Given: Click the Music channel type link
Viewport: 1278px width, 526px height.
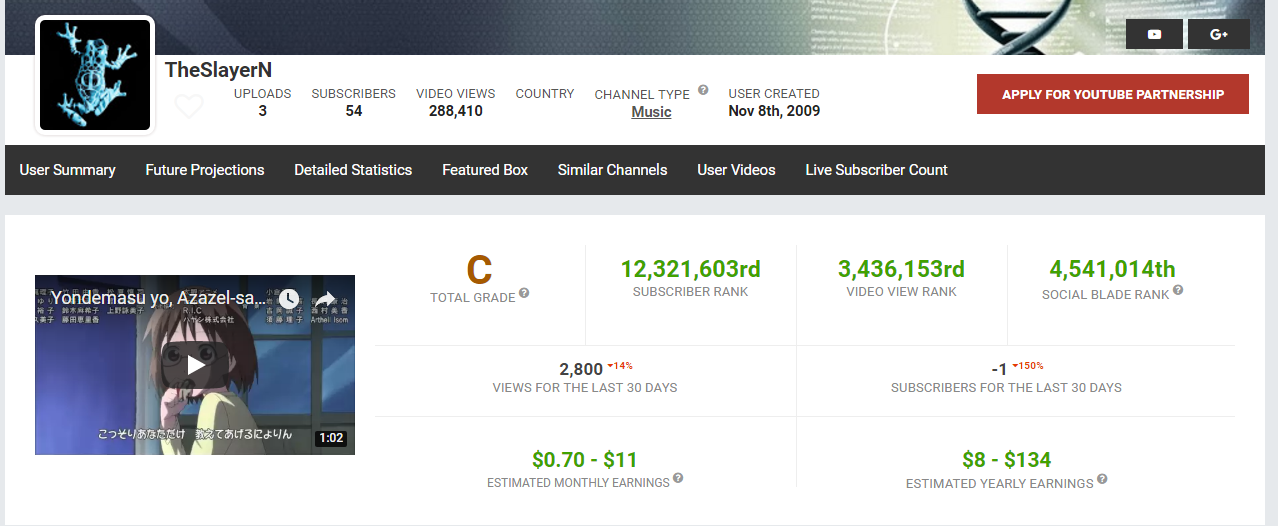Looking at the screenshot, I should click(651, 112).
